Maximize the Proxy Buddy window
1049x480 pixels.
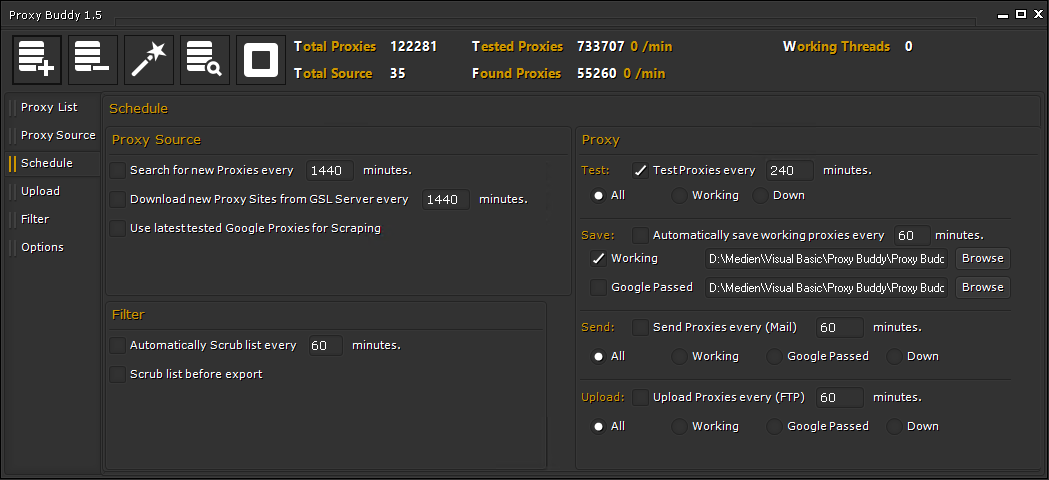point(1021,15)
